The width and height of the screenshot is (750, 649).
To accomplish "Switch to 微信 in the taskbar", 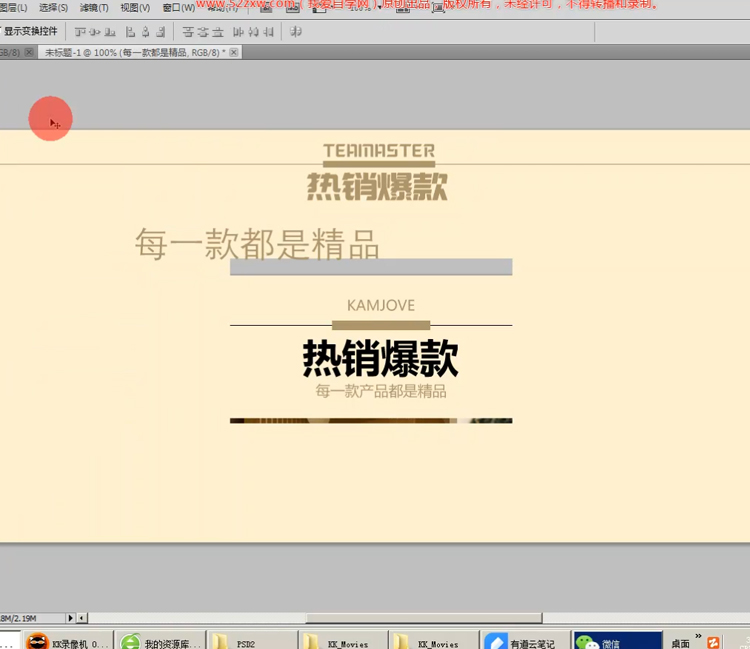I will (x=618, y=642).
